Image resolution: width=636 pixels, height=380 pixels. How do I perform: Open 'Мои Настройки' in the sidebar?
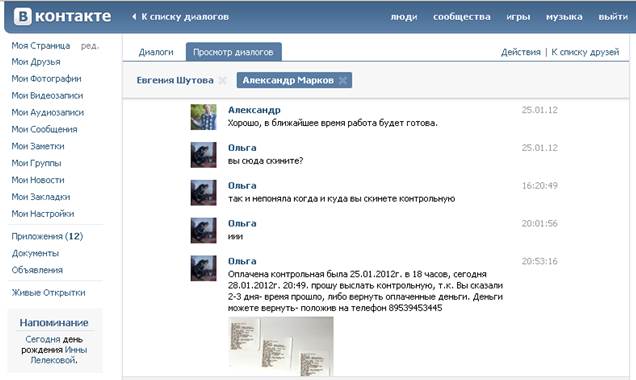tap(43, 214)
